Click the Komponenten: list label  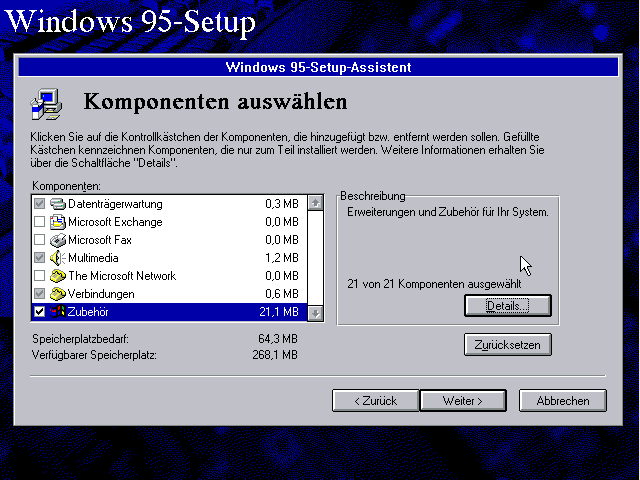click(66, 186)
